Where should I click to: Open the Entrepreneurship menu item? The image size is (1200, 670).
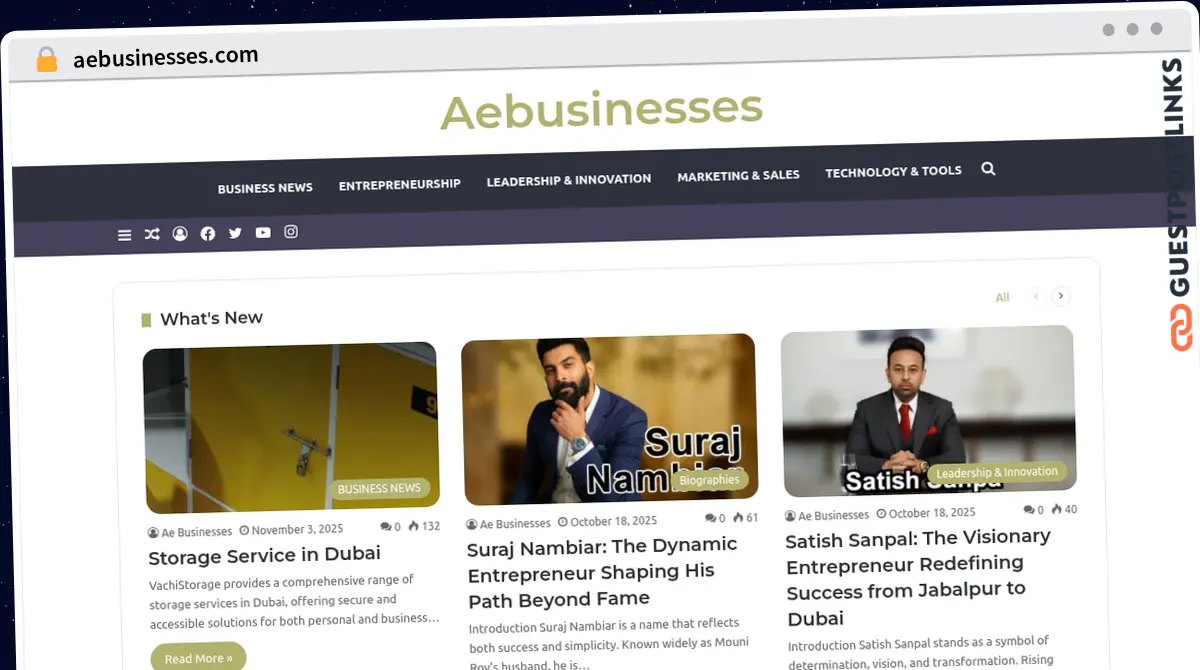[x=400, y=184]
